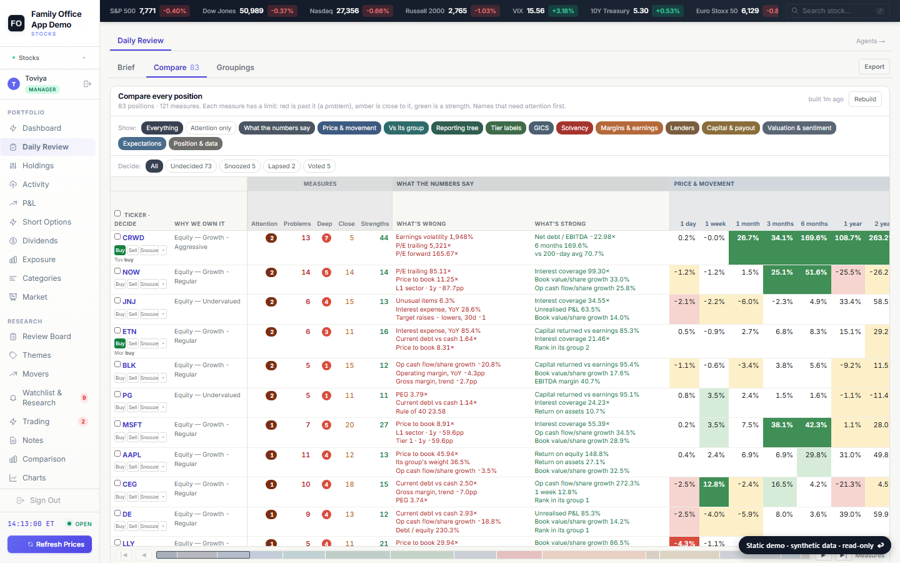Viewport: 900px width, 563px height.
Task: Switch to the Groupings tab
Action: click(x=235, y=67)
